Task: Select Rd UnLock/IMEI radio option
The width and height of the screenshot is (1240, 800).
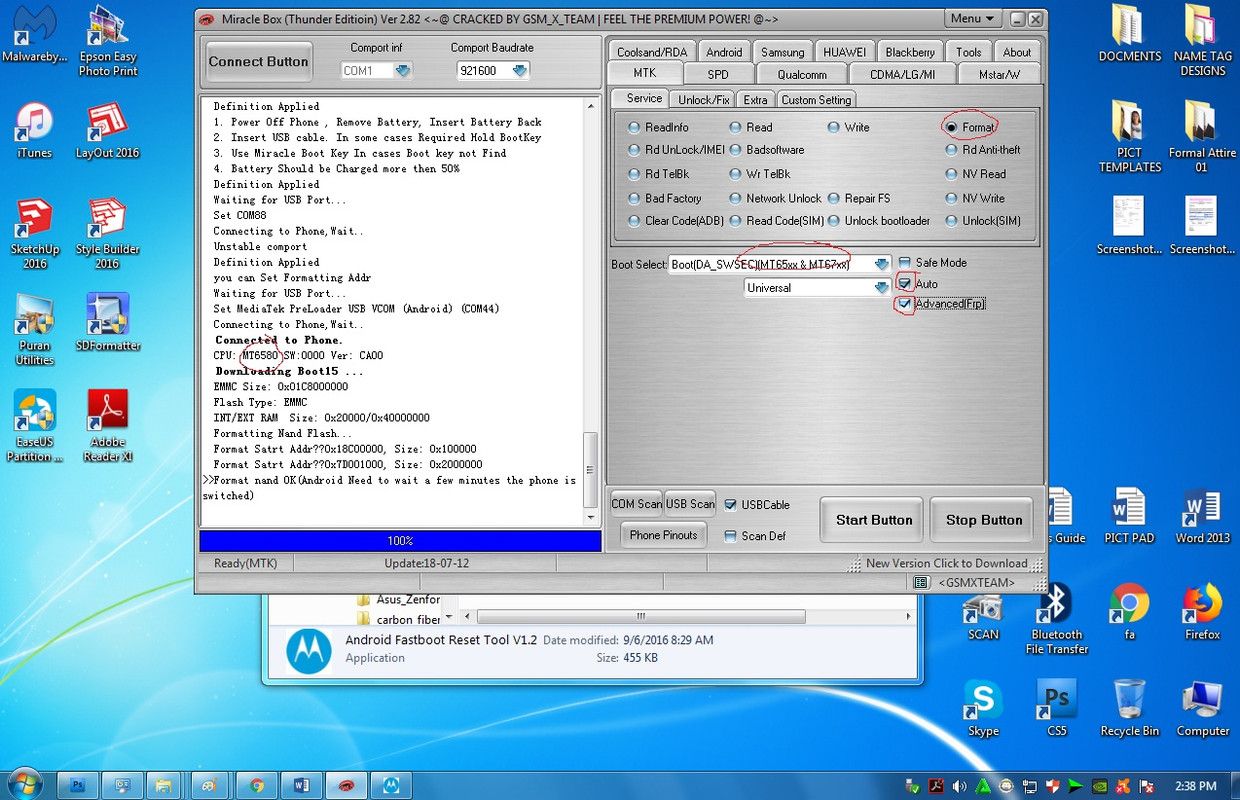Action: pos(676,150)
